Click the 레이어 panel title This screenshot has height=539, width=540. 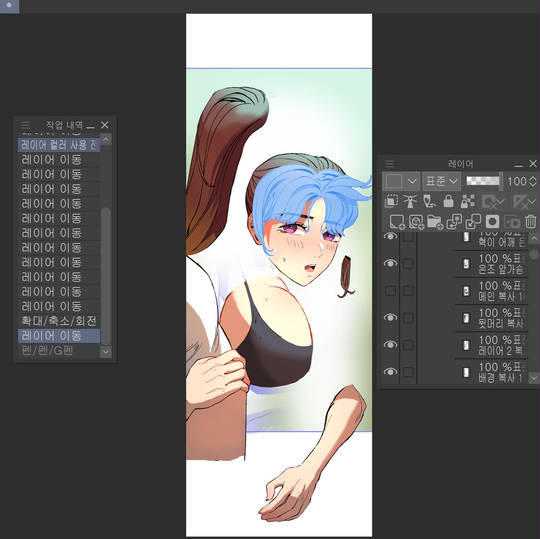(460, 164)
